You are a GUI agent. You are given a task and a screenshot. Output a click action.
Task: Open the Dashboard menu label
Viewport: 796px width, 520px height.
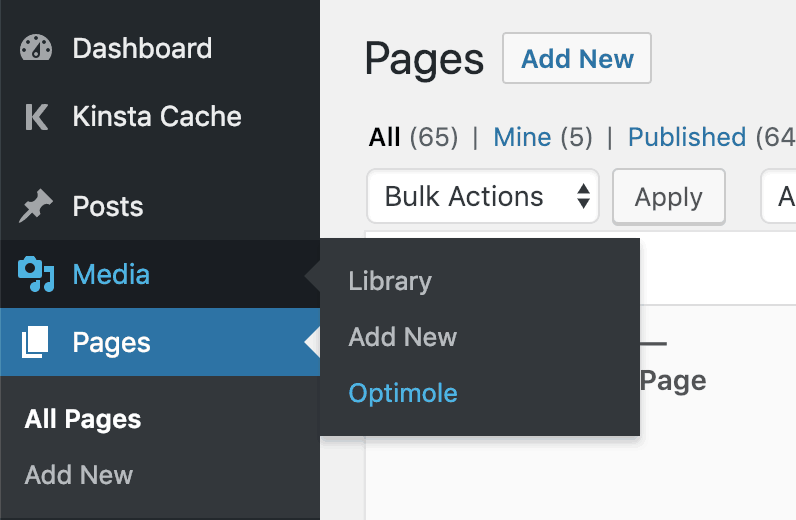point(142,49)
